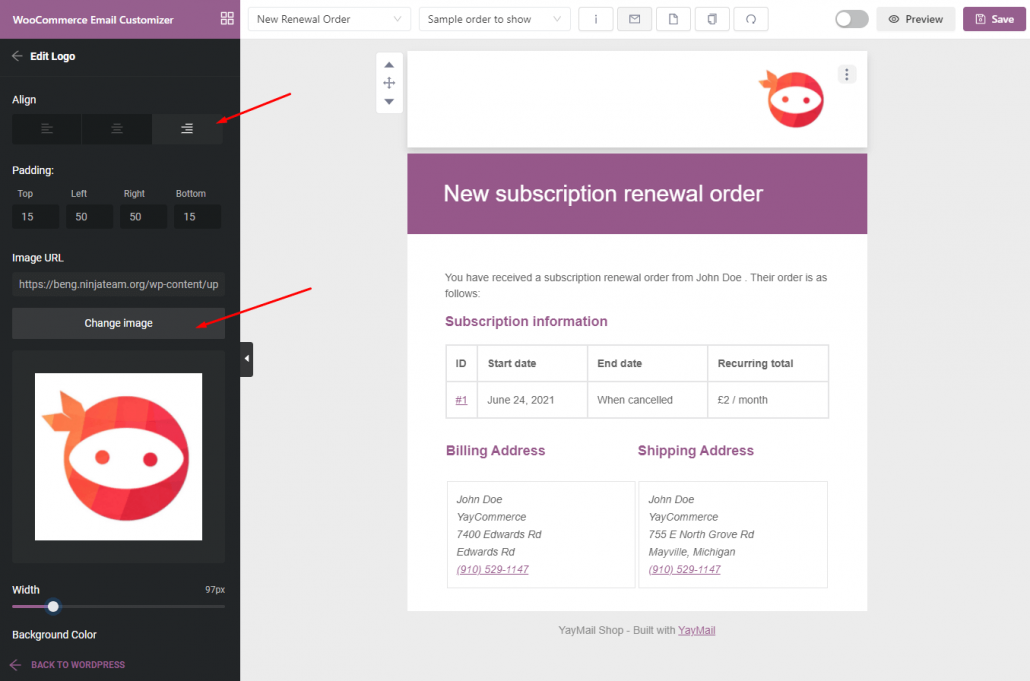Edit the Top padding field
Viewport: 1030px width, 681px height.
pyautogui.click(x=35, y=217)
